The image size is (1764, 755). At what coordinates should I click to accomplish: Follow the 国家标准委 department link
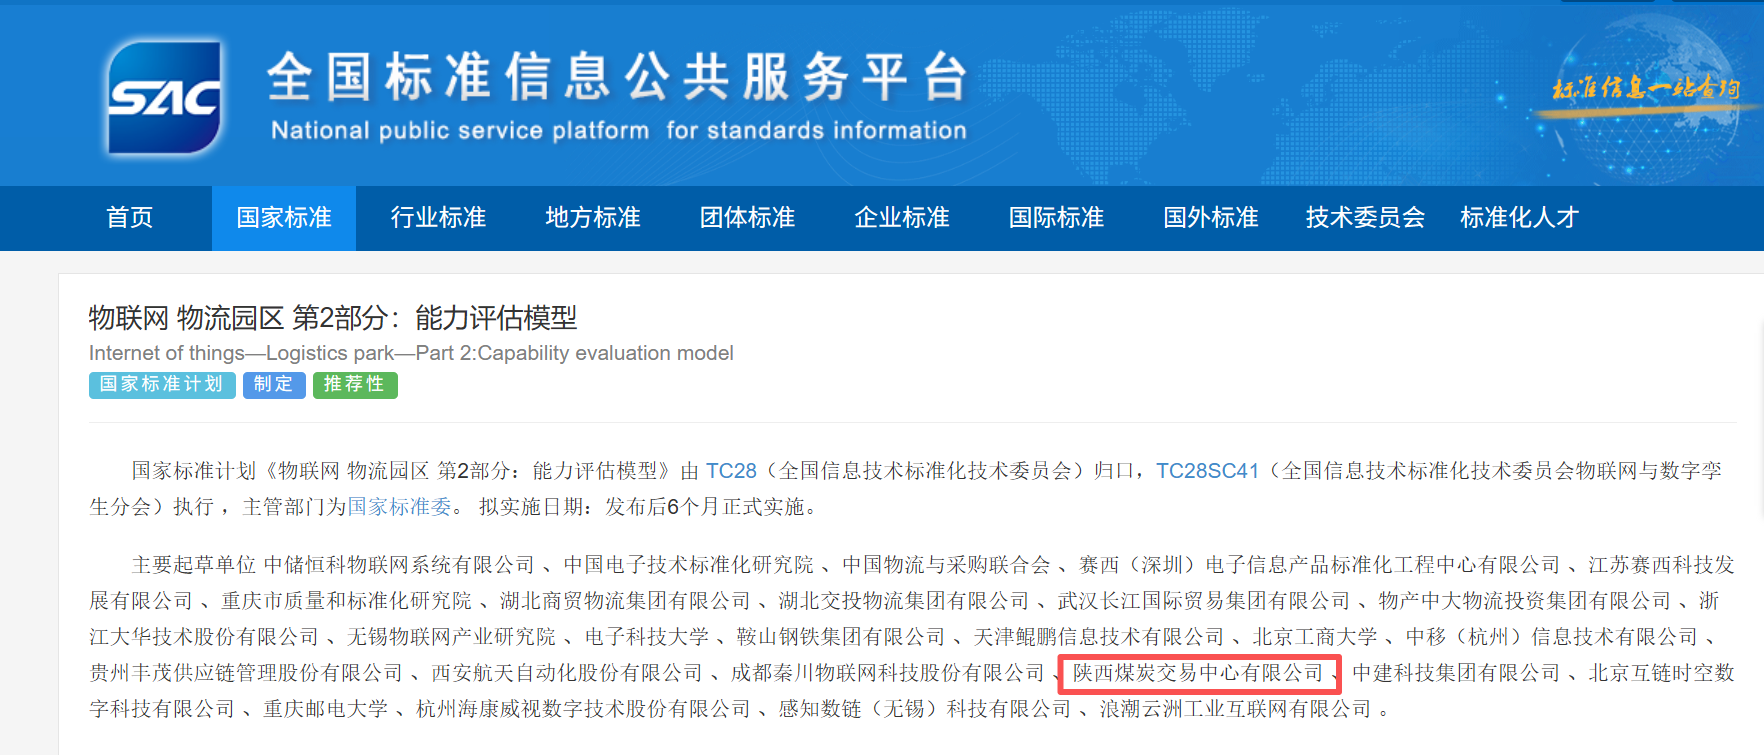[399, 507]
